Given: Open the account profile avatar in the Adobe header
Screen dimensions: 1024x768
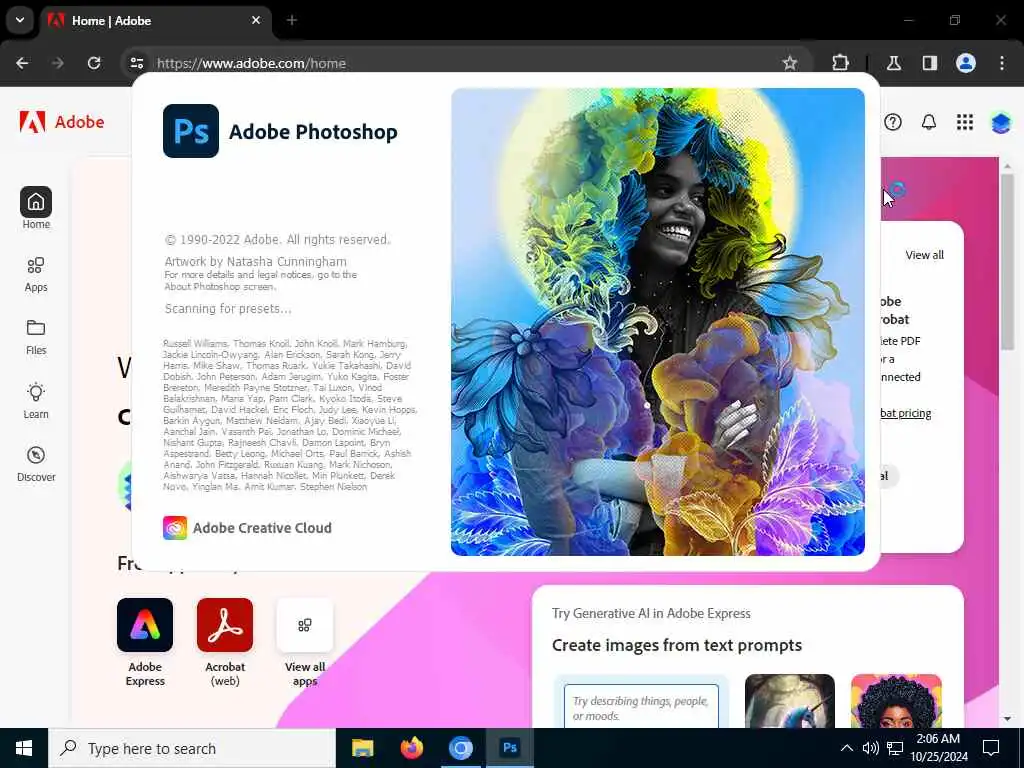Looking at the screenshot, I should 1000,122.
